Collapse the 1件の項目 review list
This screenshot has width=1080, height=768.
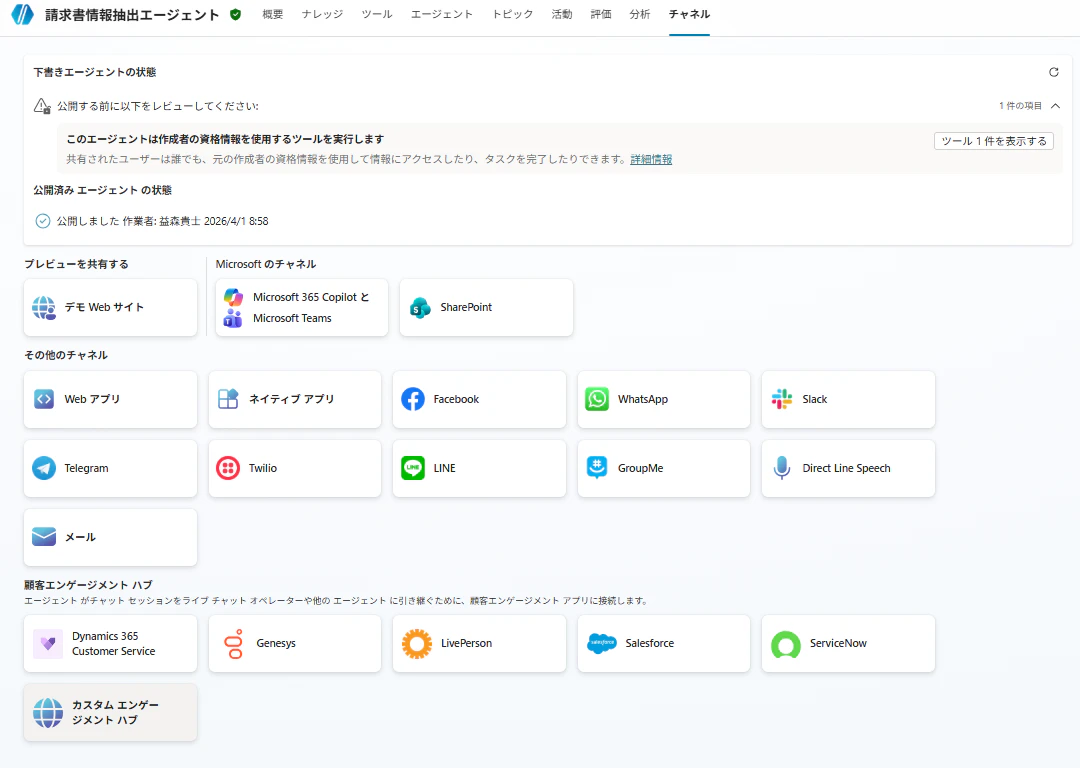pyautogui.click(x=1055, y=106)
